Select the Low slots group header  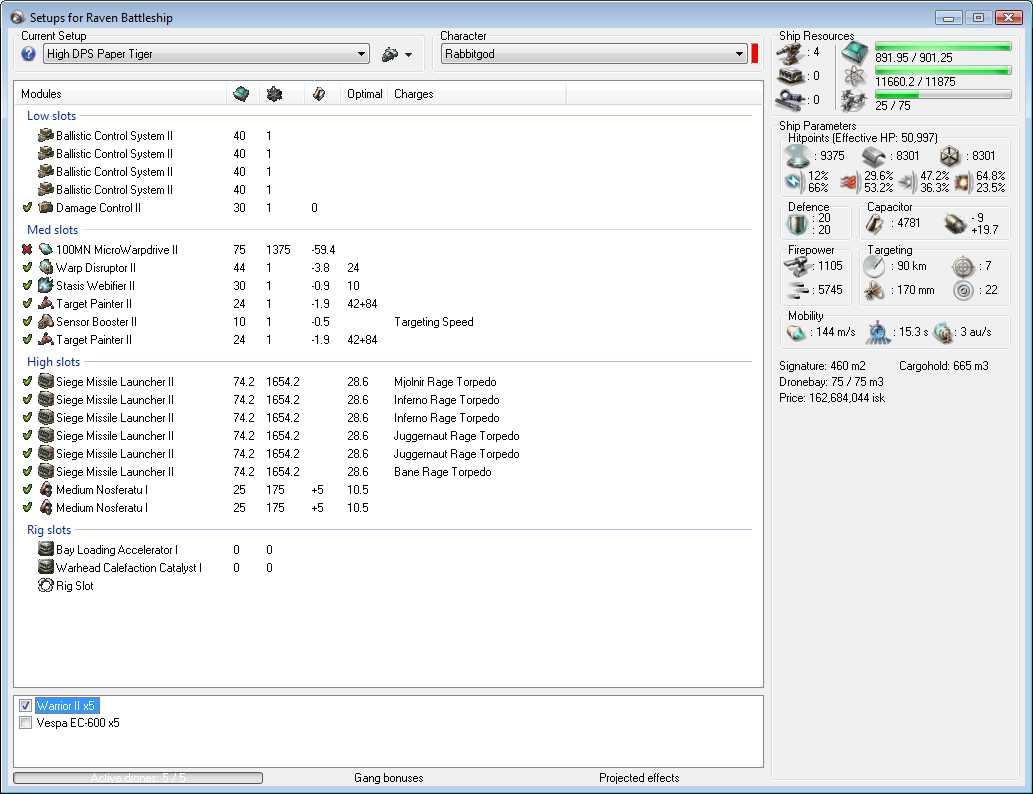pos(51,116)
